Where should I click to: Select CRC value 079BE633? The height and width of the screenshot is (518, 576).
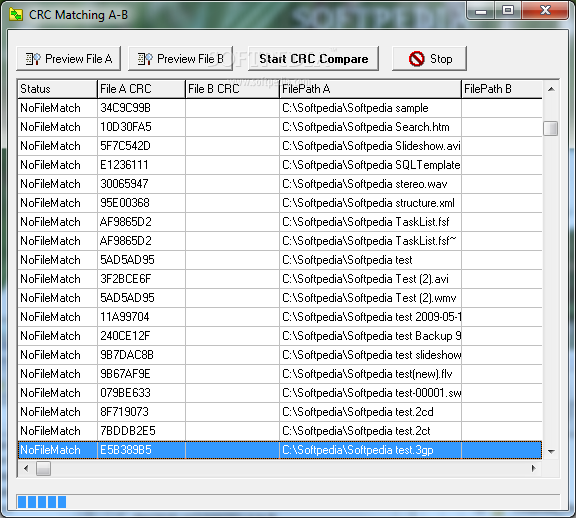coord(125,393)
